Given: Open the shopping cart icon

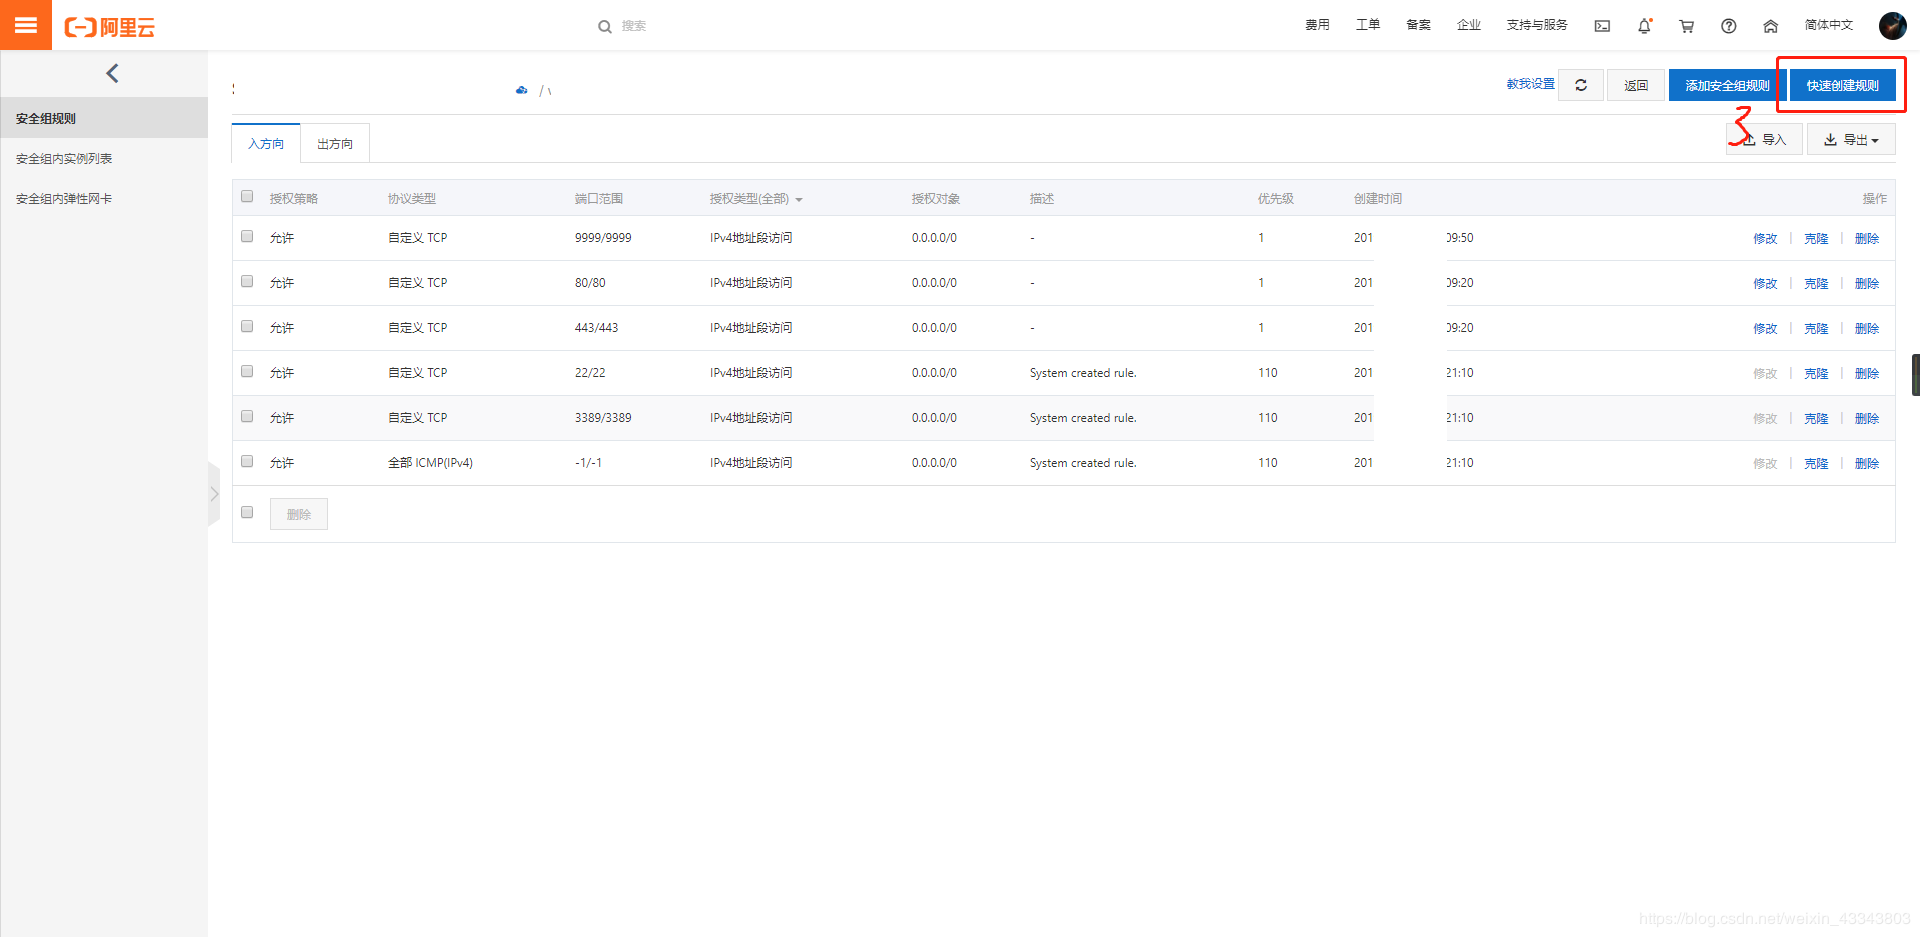Looking at the screenshot, I should point(1686,26).
